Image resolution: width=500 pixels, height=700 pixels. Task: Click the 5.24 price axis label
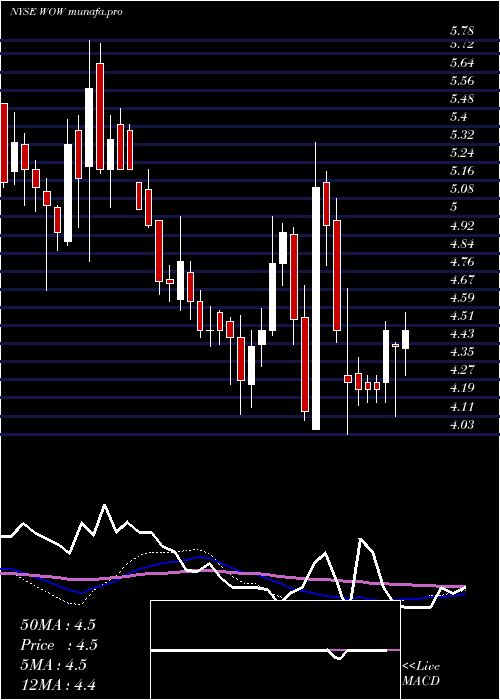pyautogui.click(x=462, y=154)
